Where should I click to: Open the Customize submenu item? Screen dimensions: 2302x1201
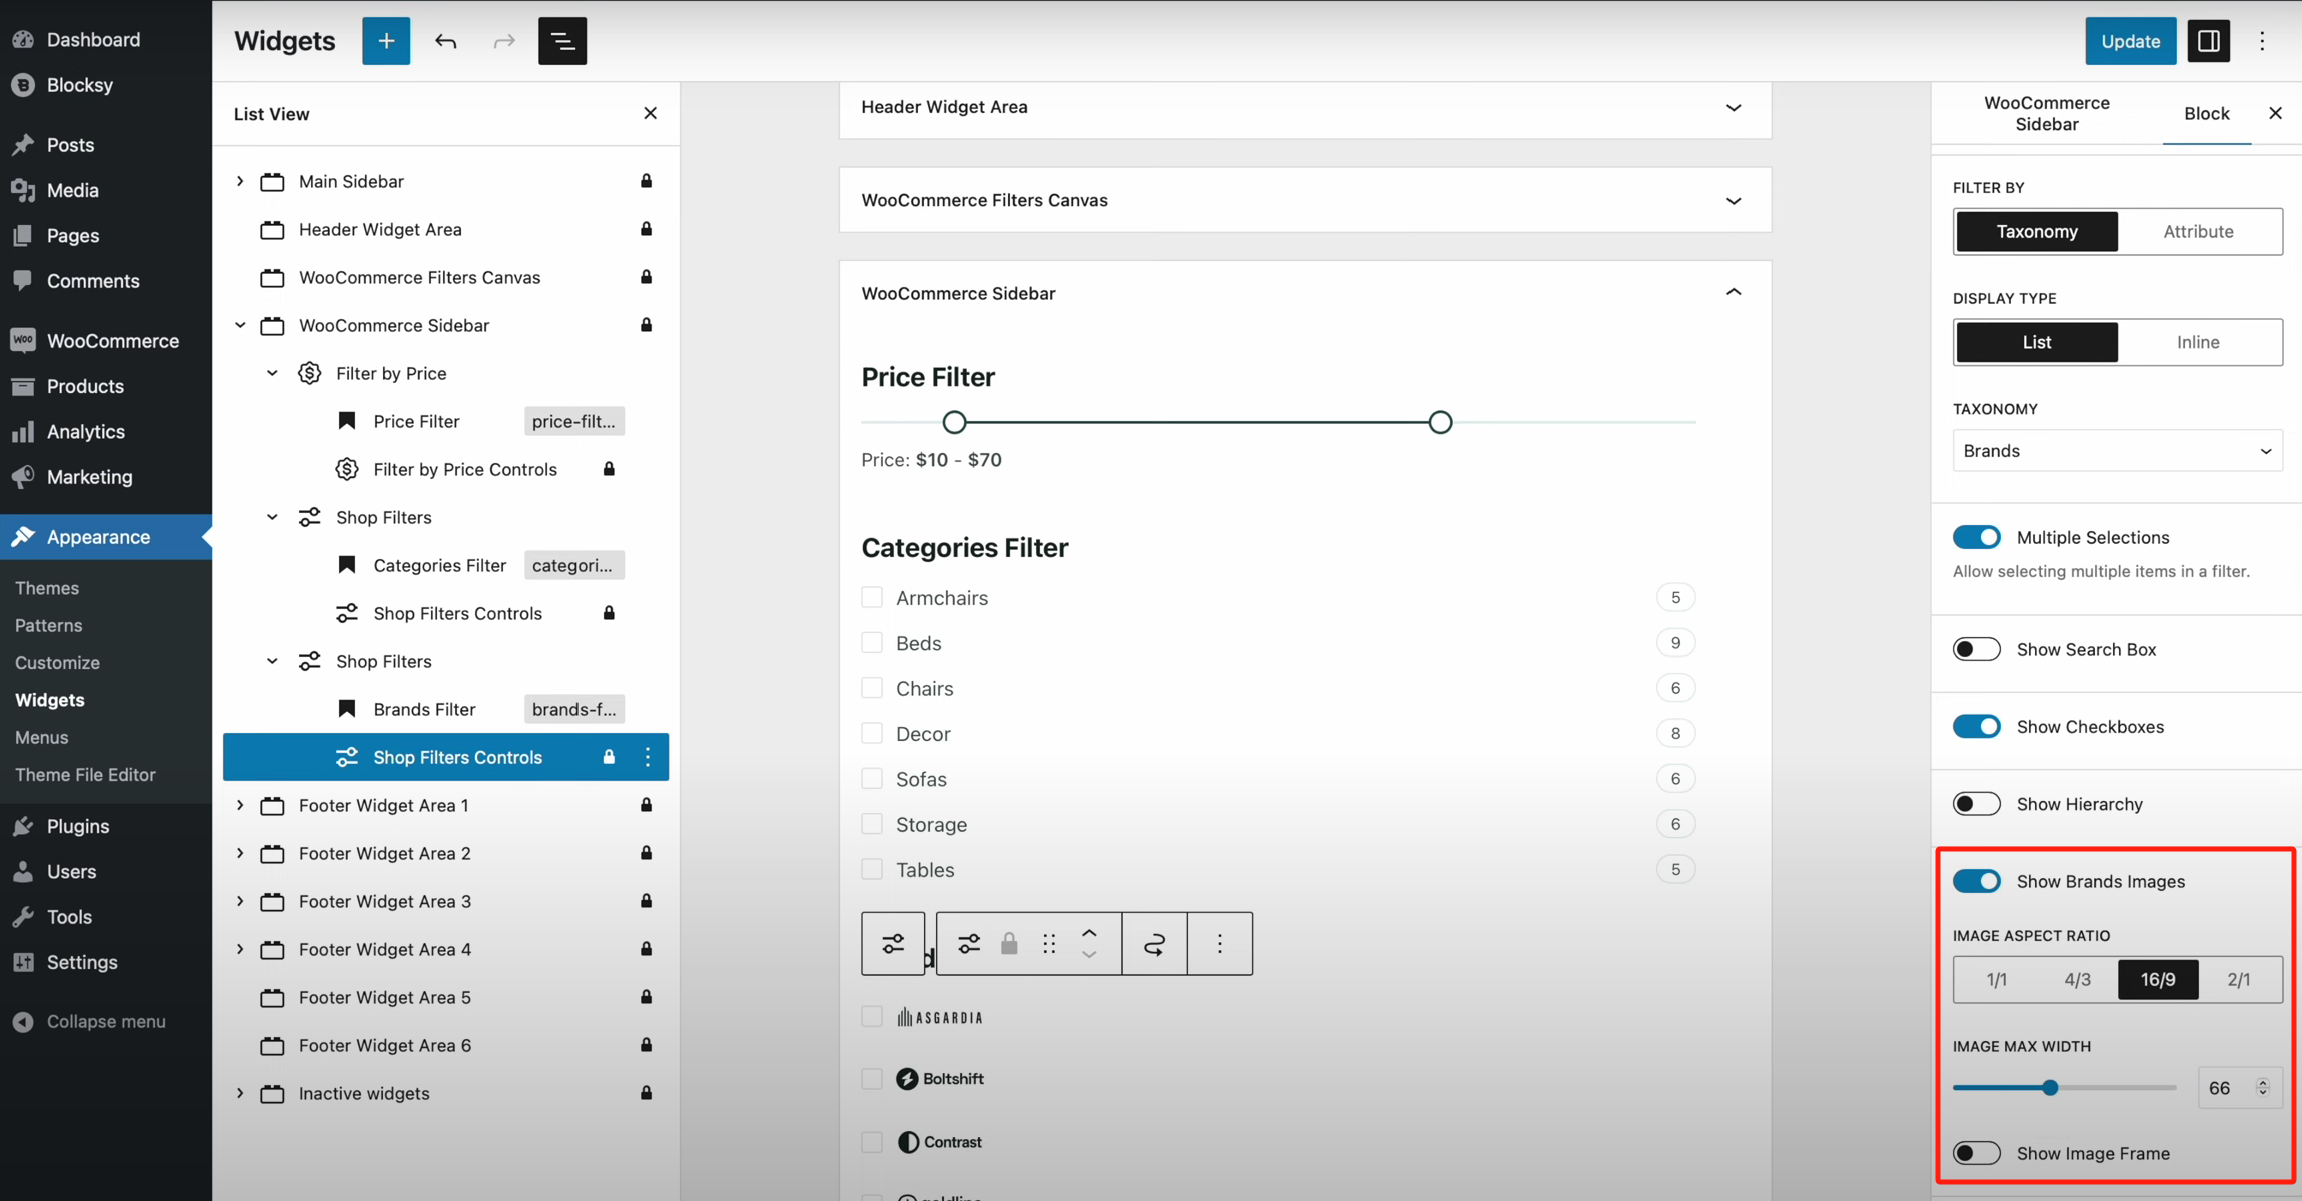57,662
